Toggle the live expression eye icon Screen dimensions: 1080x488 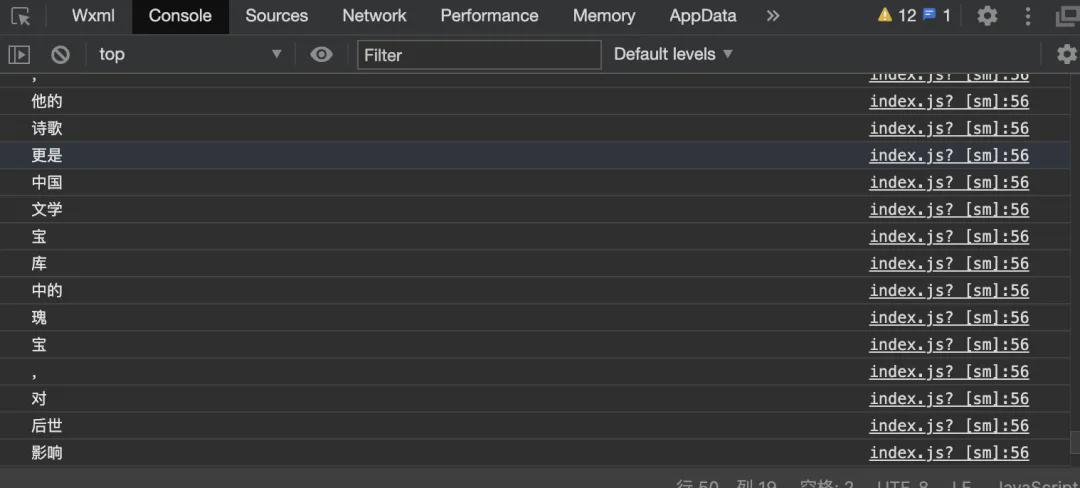(321, 55)
